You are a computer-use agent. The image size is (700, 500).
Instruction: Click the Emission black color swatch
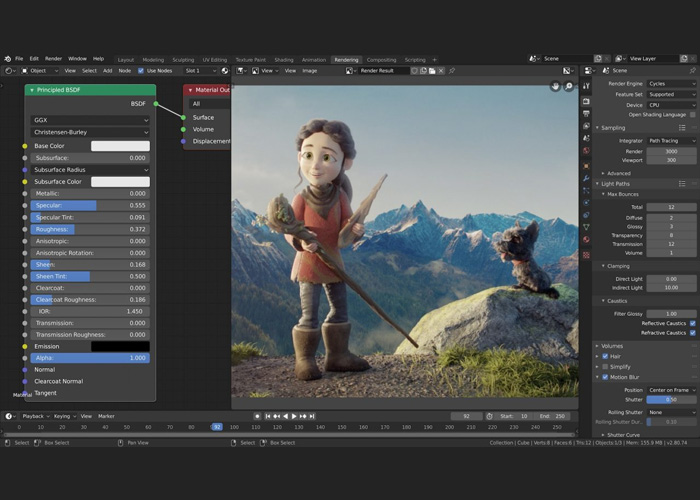point(121,346)
